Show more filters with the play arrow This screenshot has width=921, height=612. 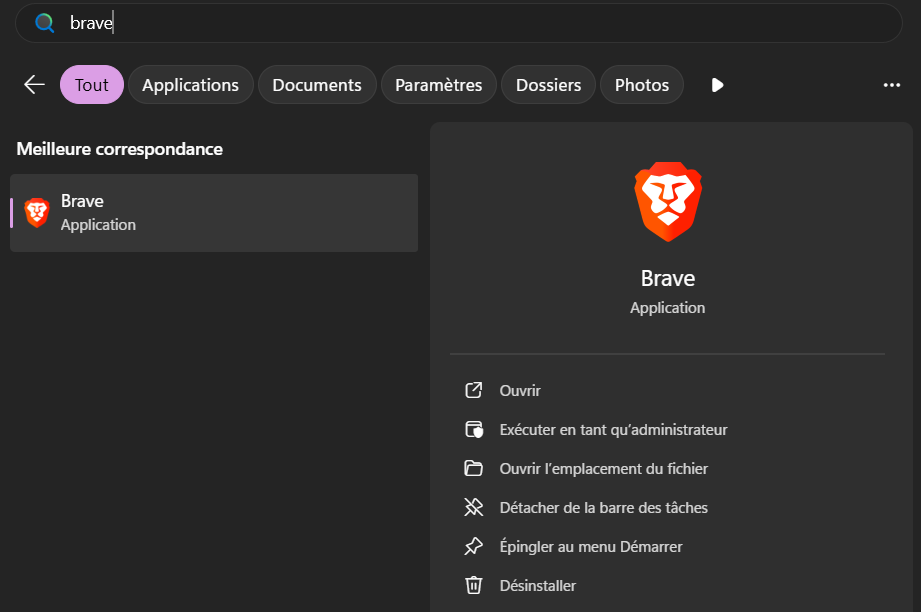point(717,85)
